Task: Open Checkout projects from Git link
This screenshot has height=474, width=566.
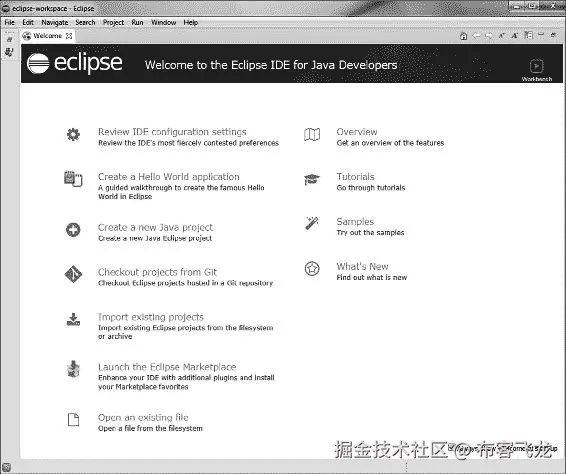Action: click(x=157, y=272)
